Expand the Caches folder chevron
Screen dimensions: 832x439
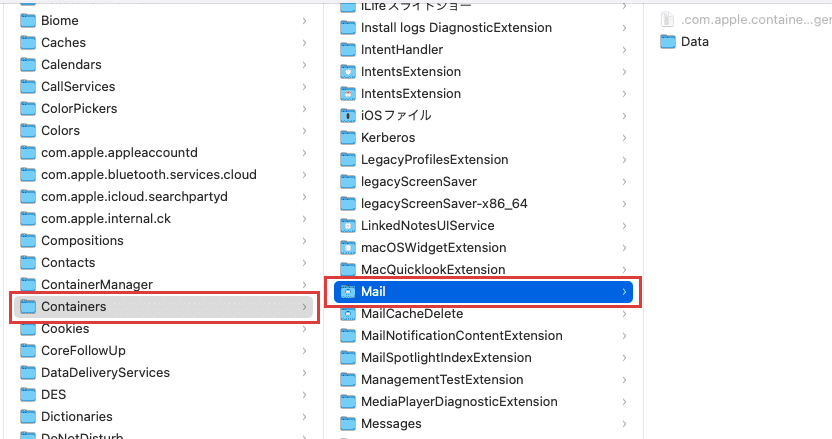tap(305, 42)
